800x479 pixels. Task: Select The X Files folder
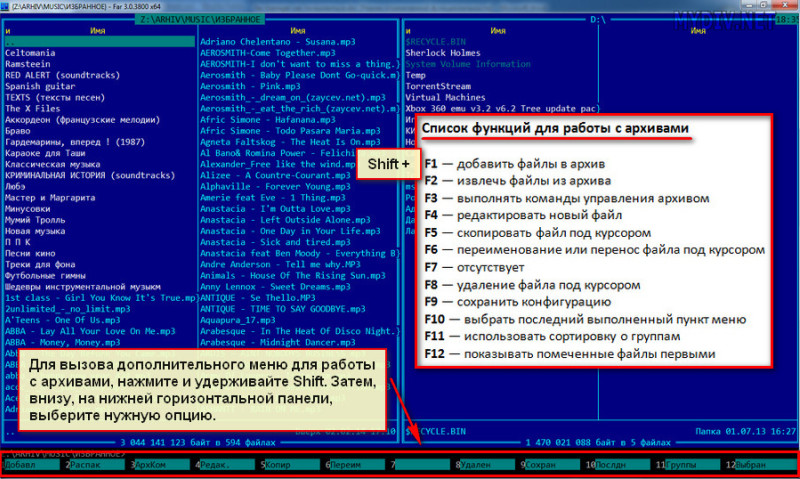coord(33,109)
